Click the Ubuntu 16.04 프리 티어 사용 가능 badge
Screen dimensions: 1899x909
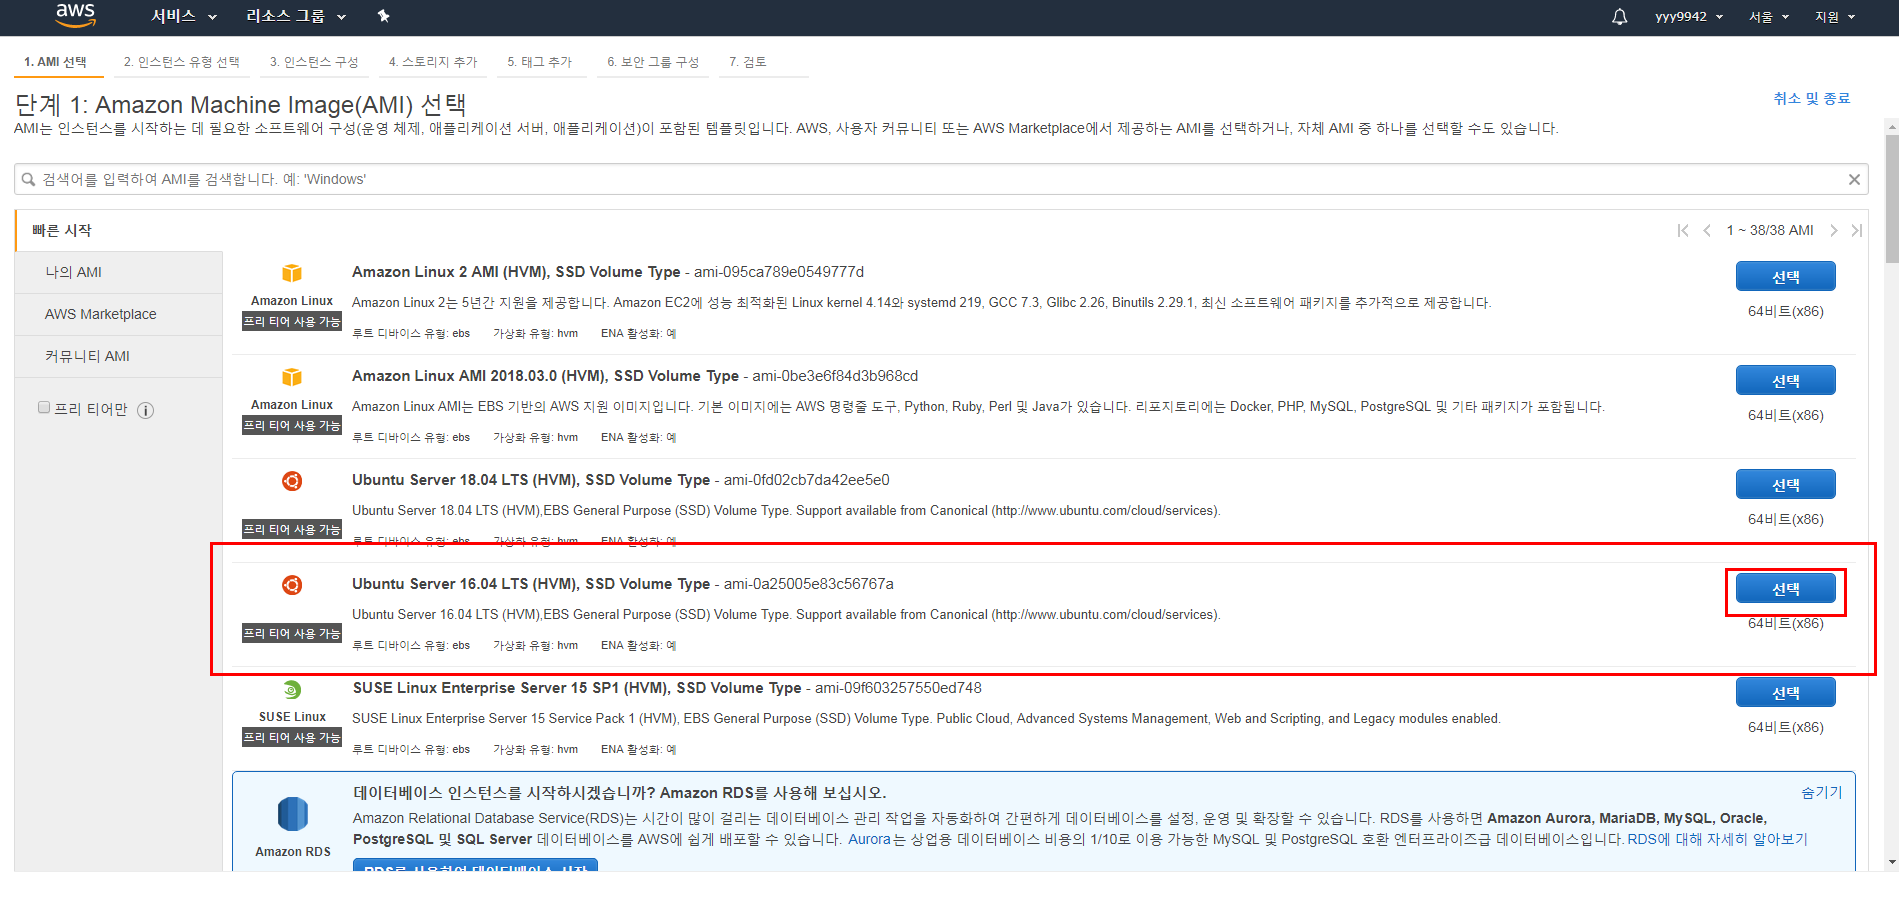(292, 634)
